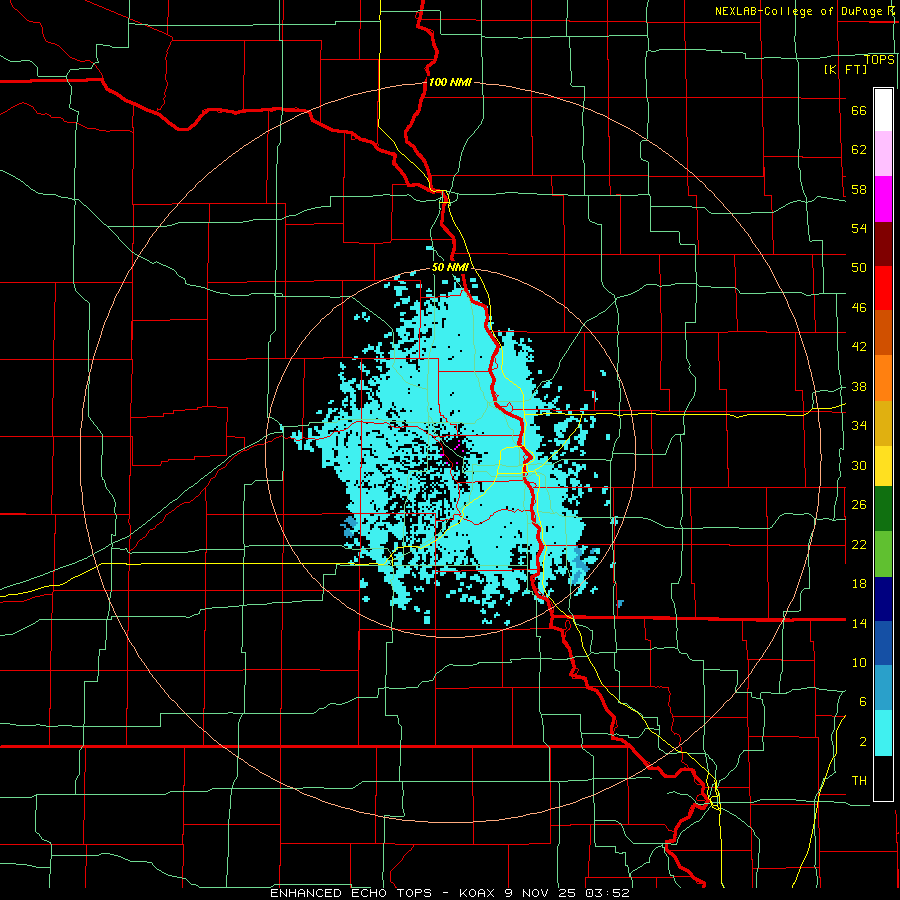Click the white swatch in the tops legend
The width and height of the screenshot is (900, 900).
point(883,109)
